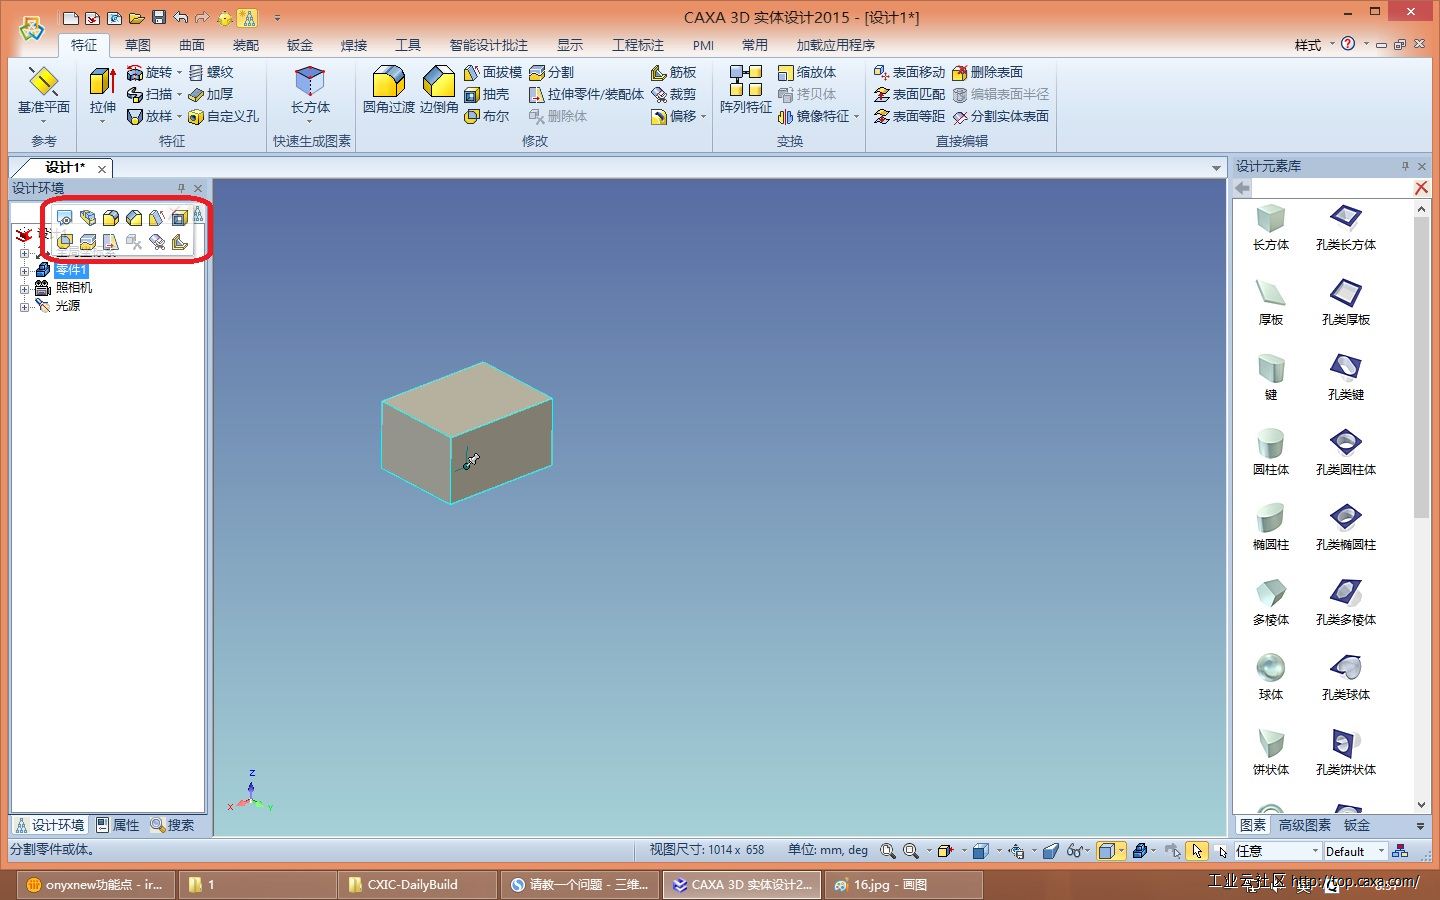
Task: Open the 偏移 dropdown arrow
Action: (x=704, y=117)
